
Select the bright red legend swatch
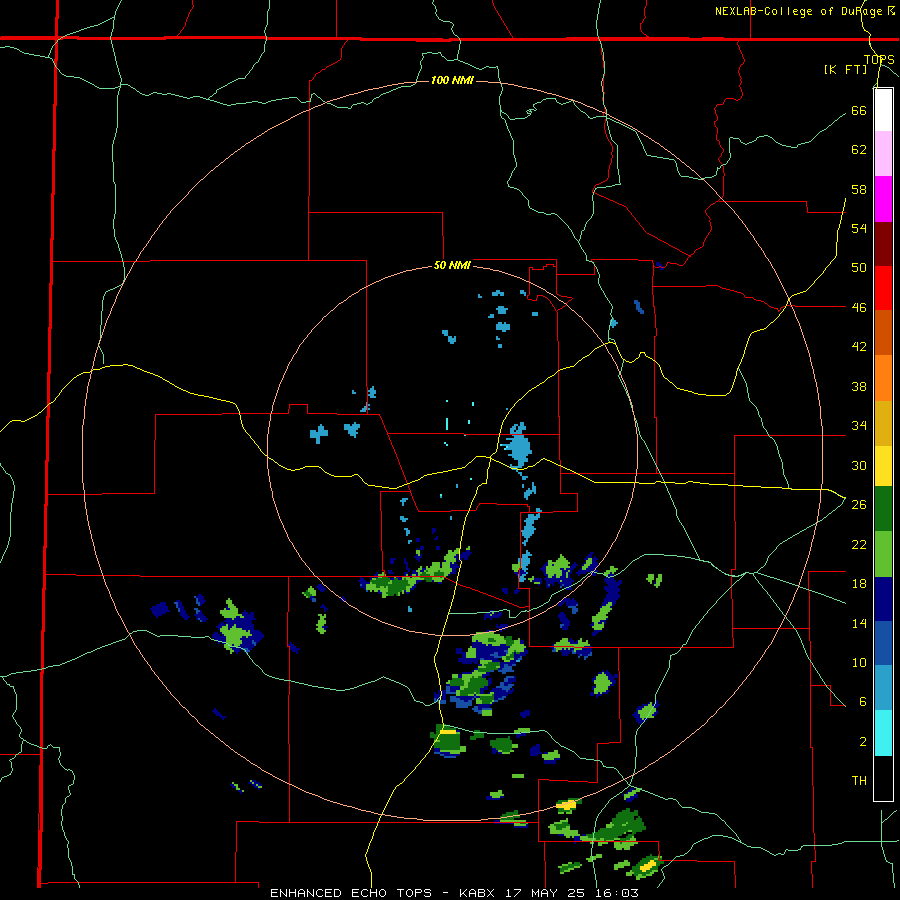pos(883,288)
